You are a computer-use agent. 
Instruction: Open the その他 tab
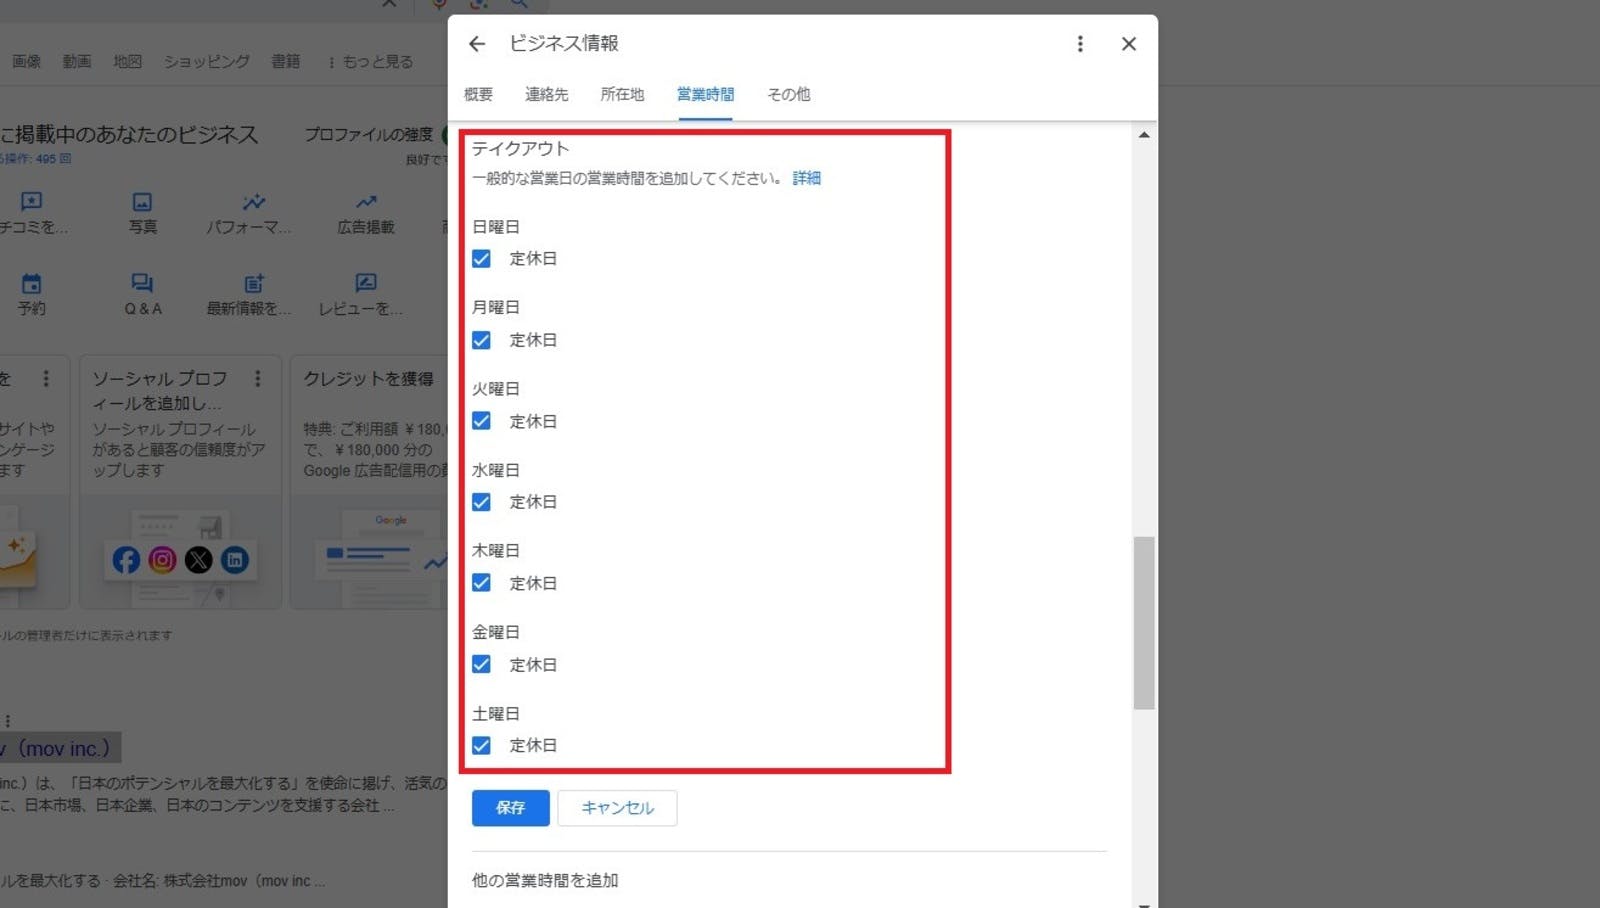(788, 94)
